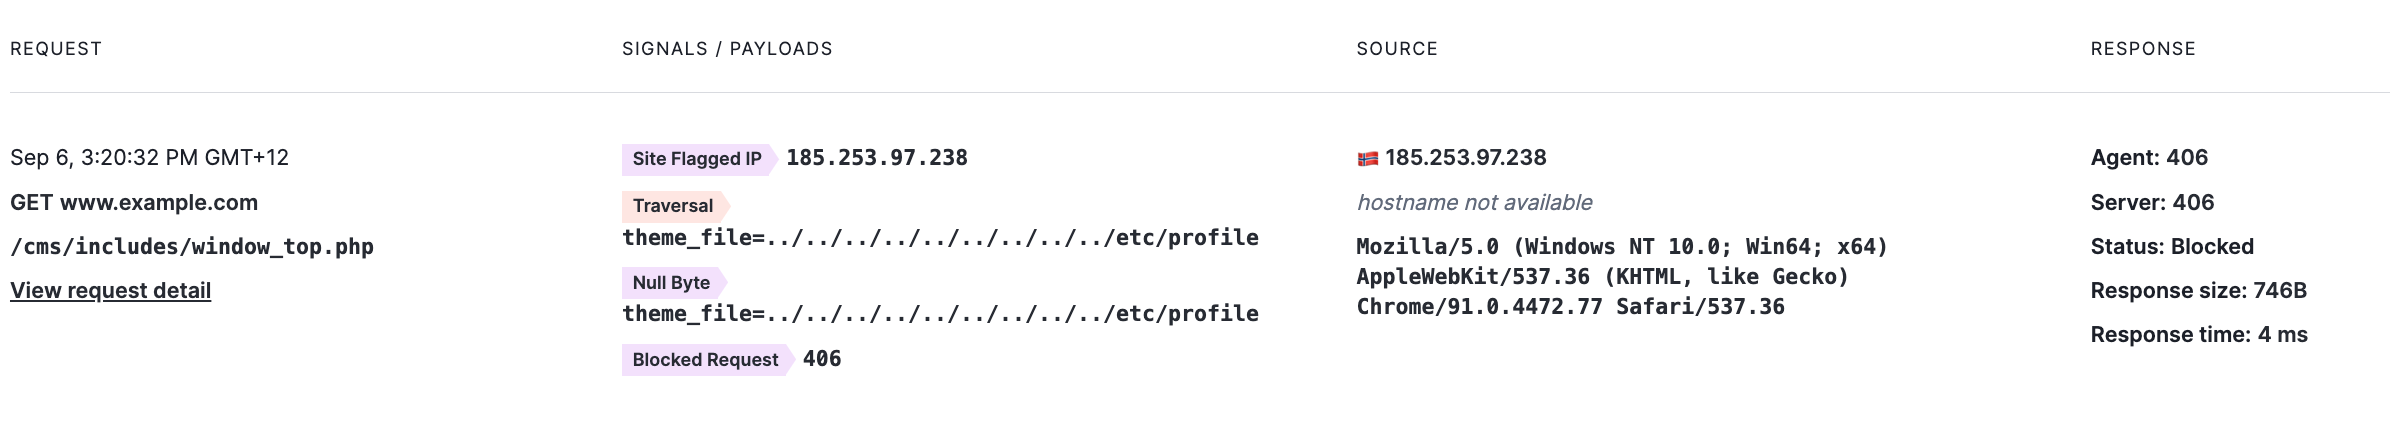Click the SIGNALS / PAYLOADS column header
Viewport: 2390px width, 446px height.
coord(727,49)
